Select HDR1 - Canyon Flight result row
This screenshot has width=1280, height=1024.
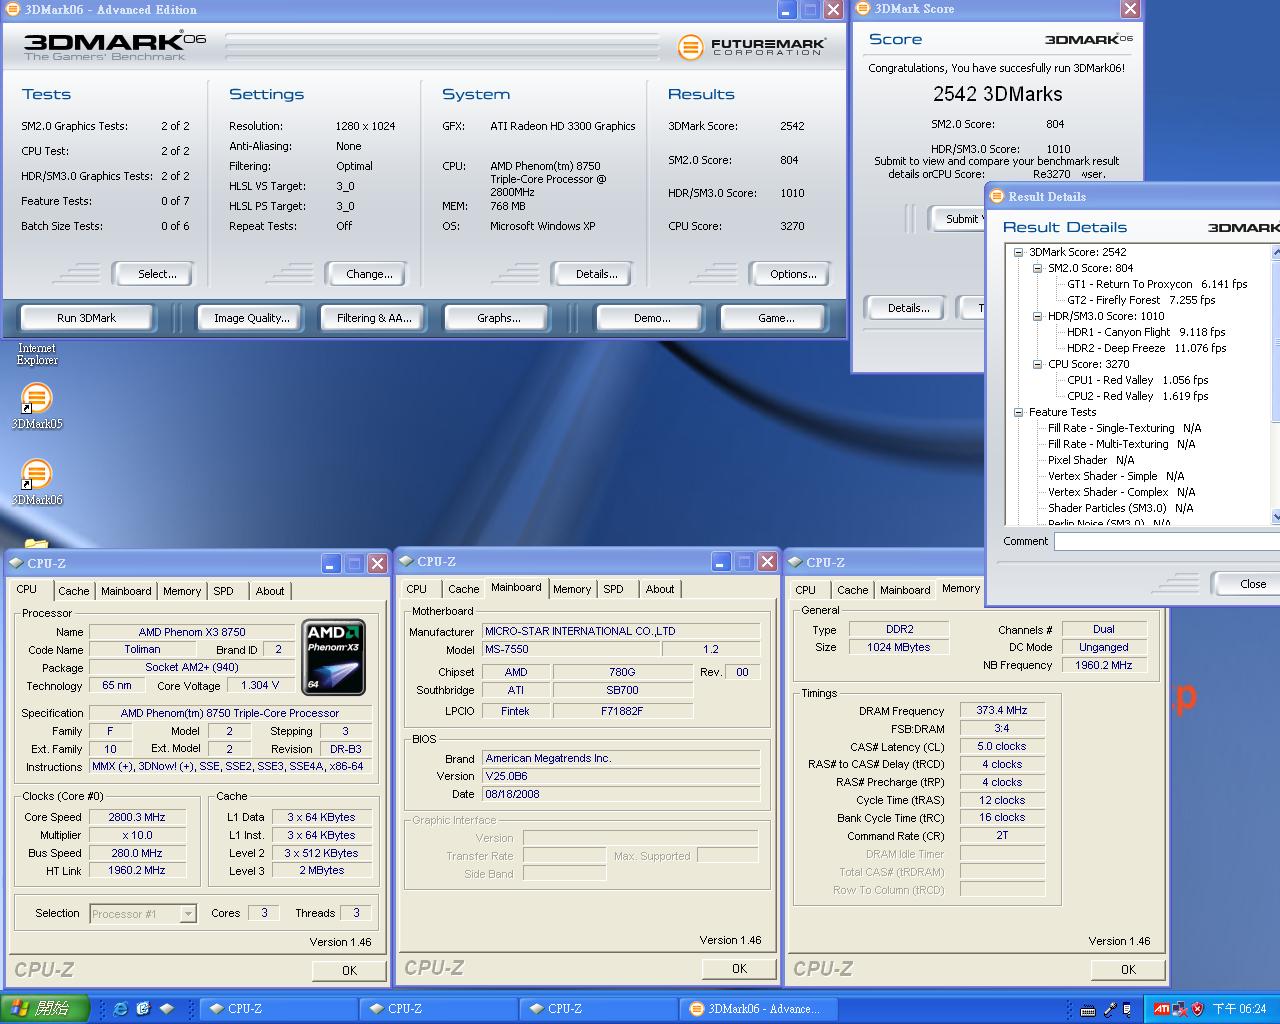click(x=1146, y=332)
